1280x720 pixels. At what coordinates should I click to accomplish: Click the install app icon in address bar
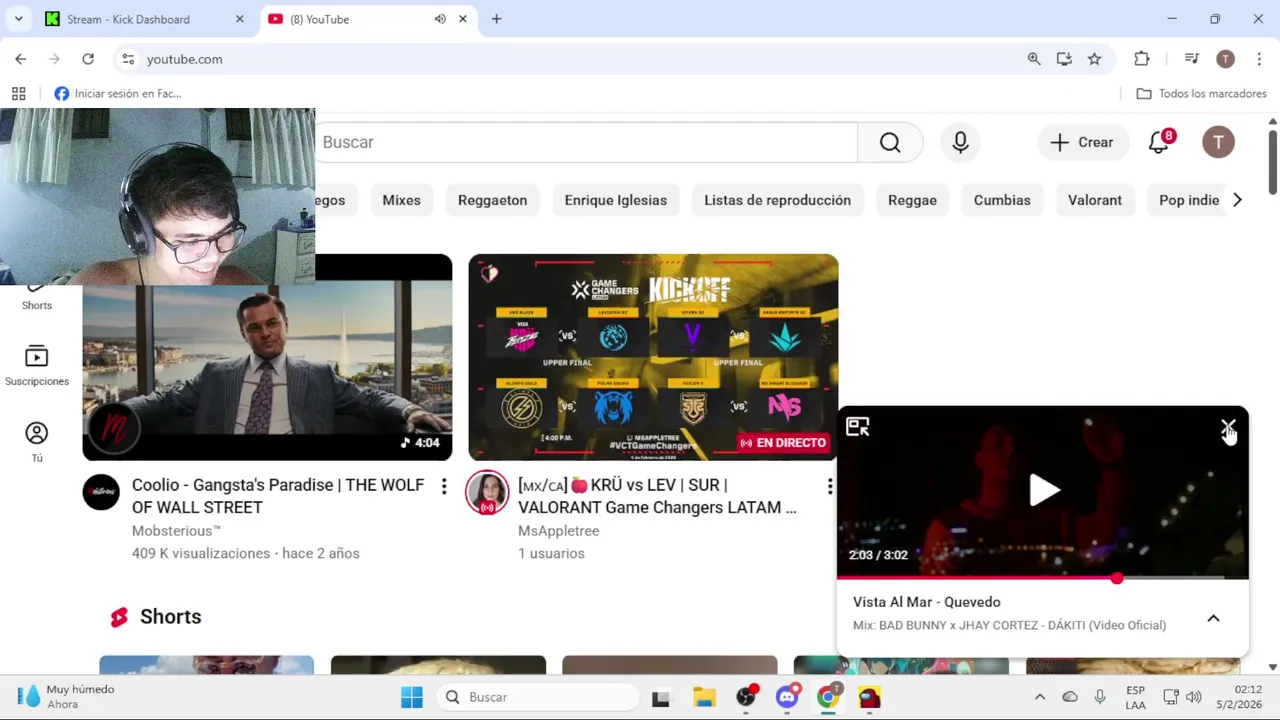(x=1064, y=59)
